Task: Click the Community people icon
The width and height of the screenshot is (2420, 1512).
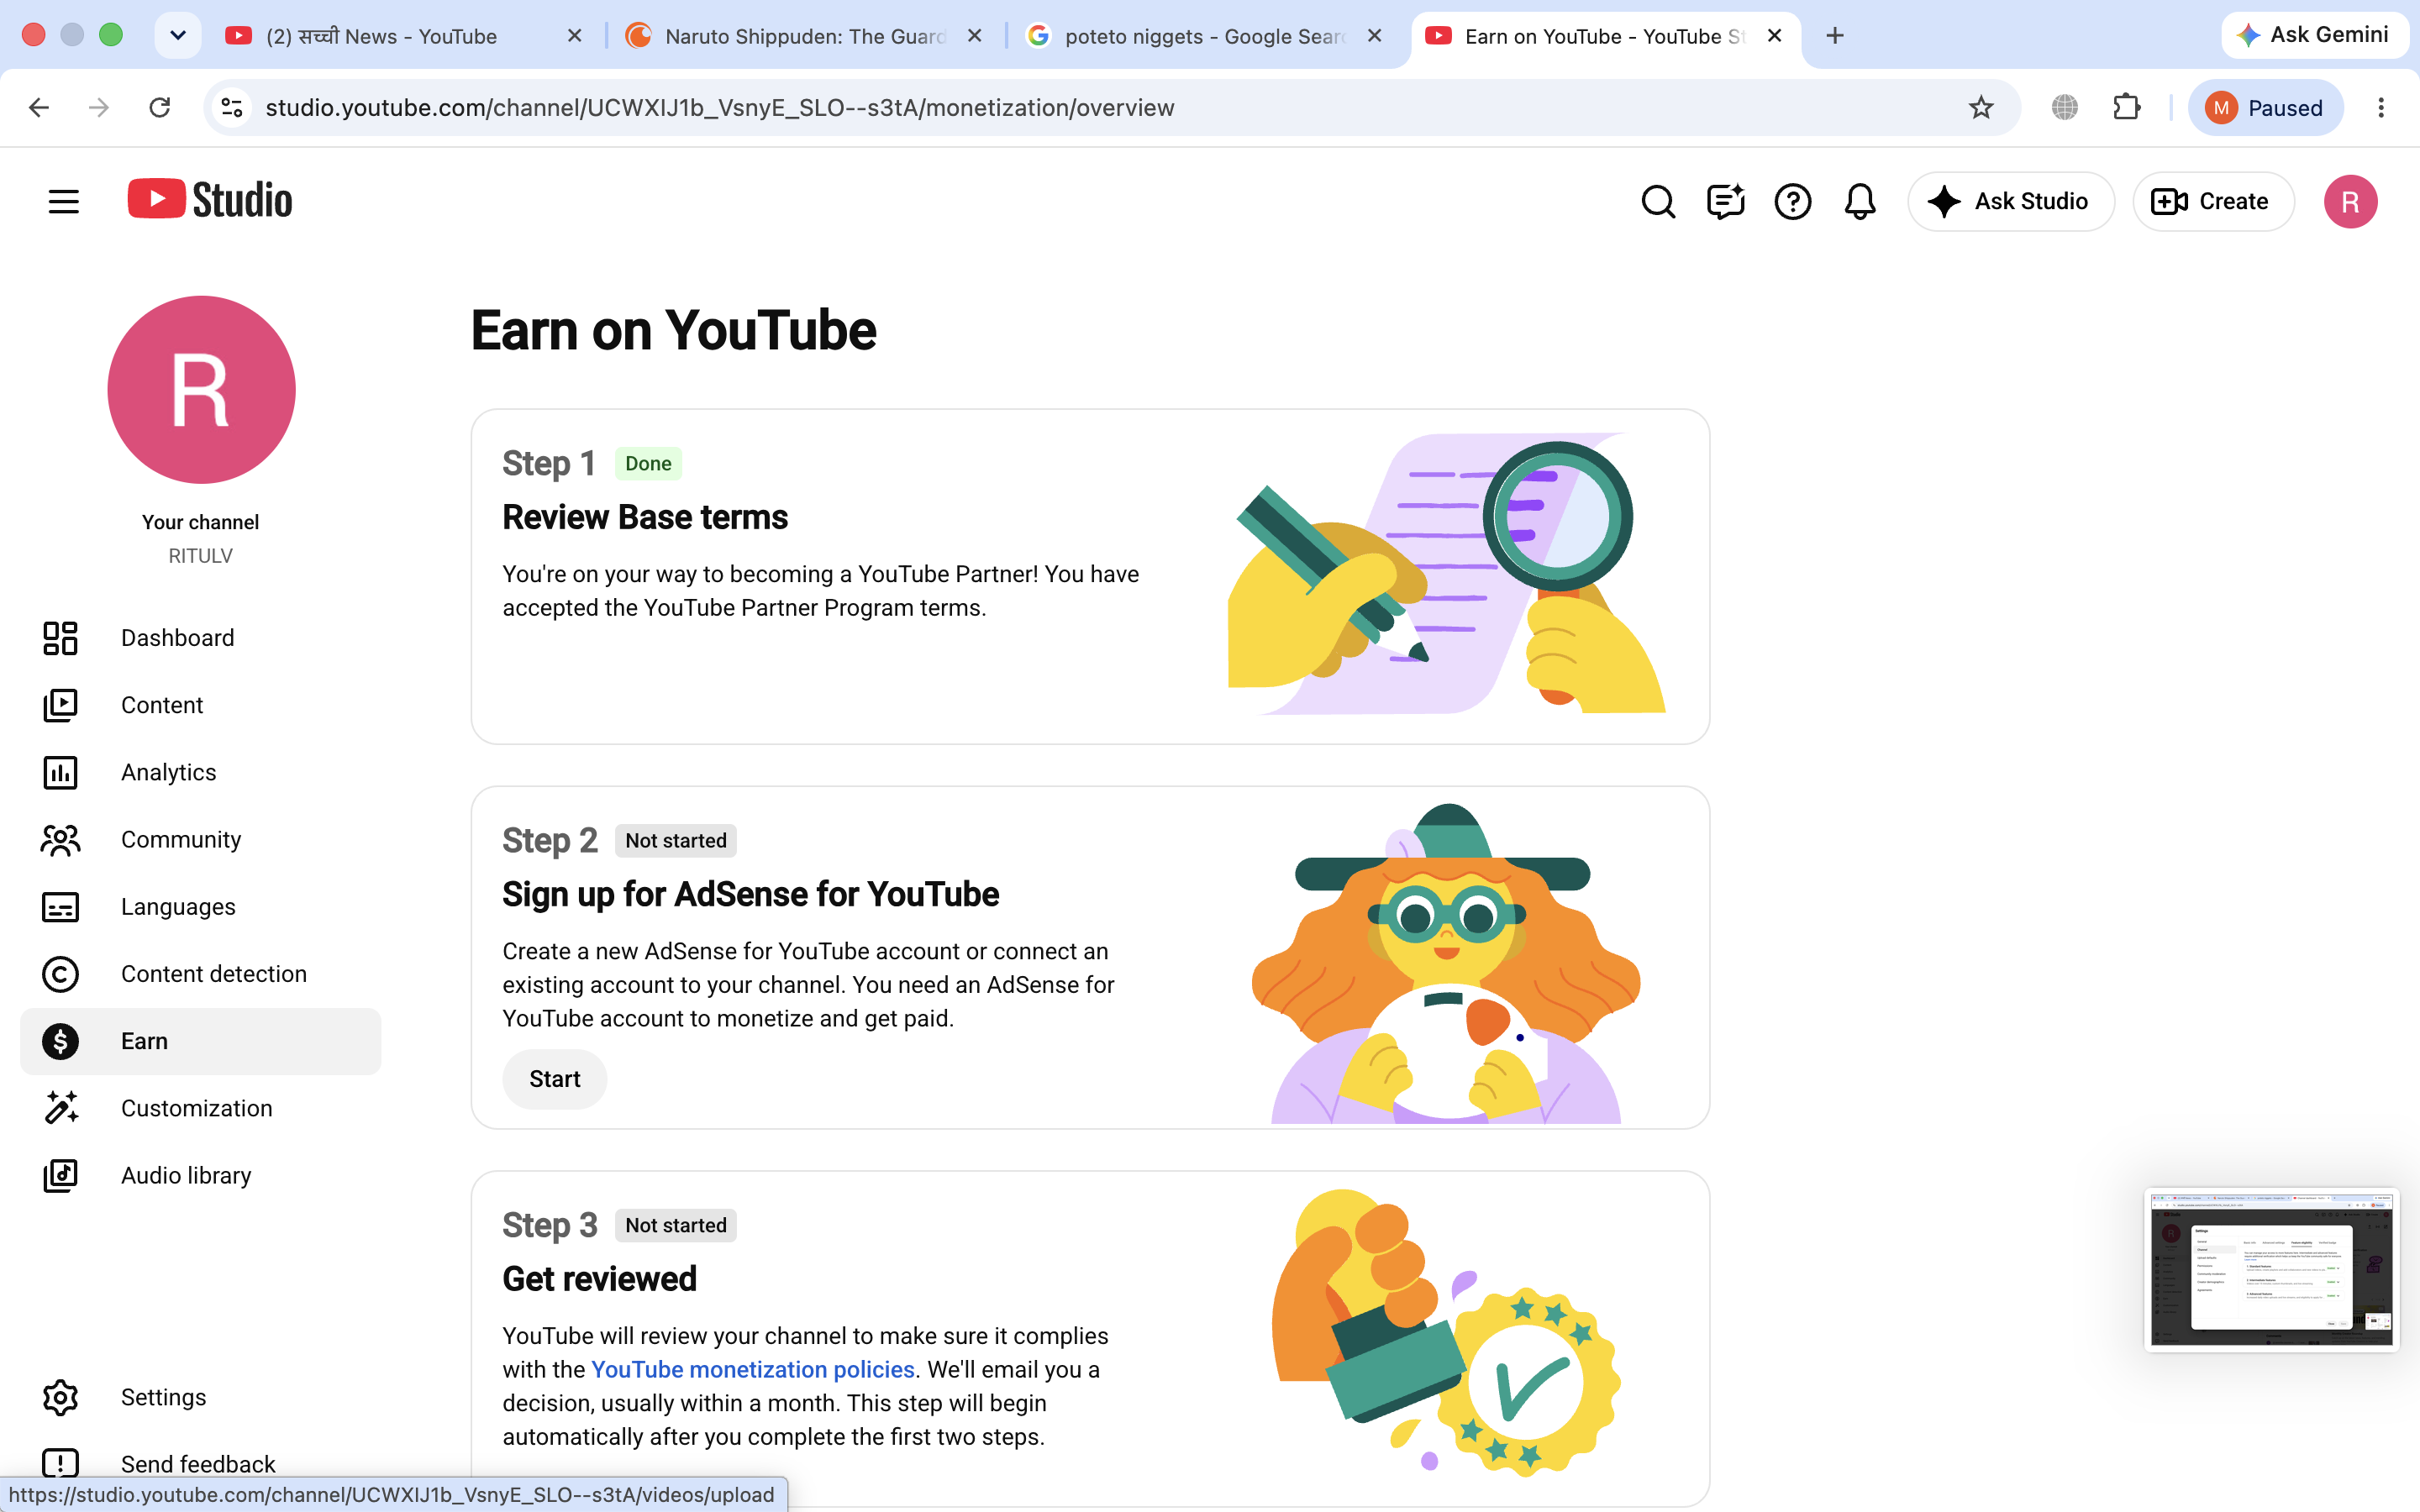Action: (x=60, y=839)
